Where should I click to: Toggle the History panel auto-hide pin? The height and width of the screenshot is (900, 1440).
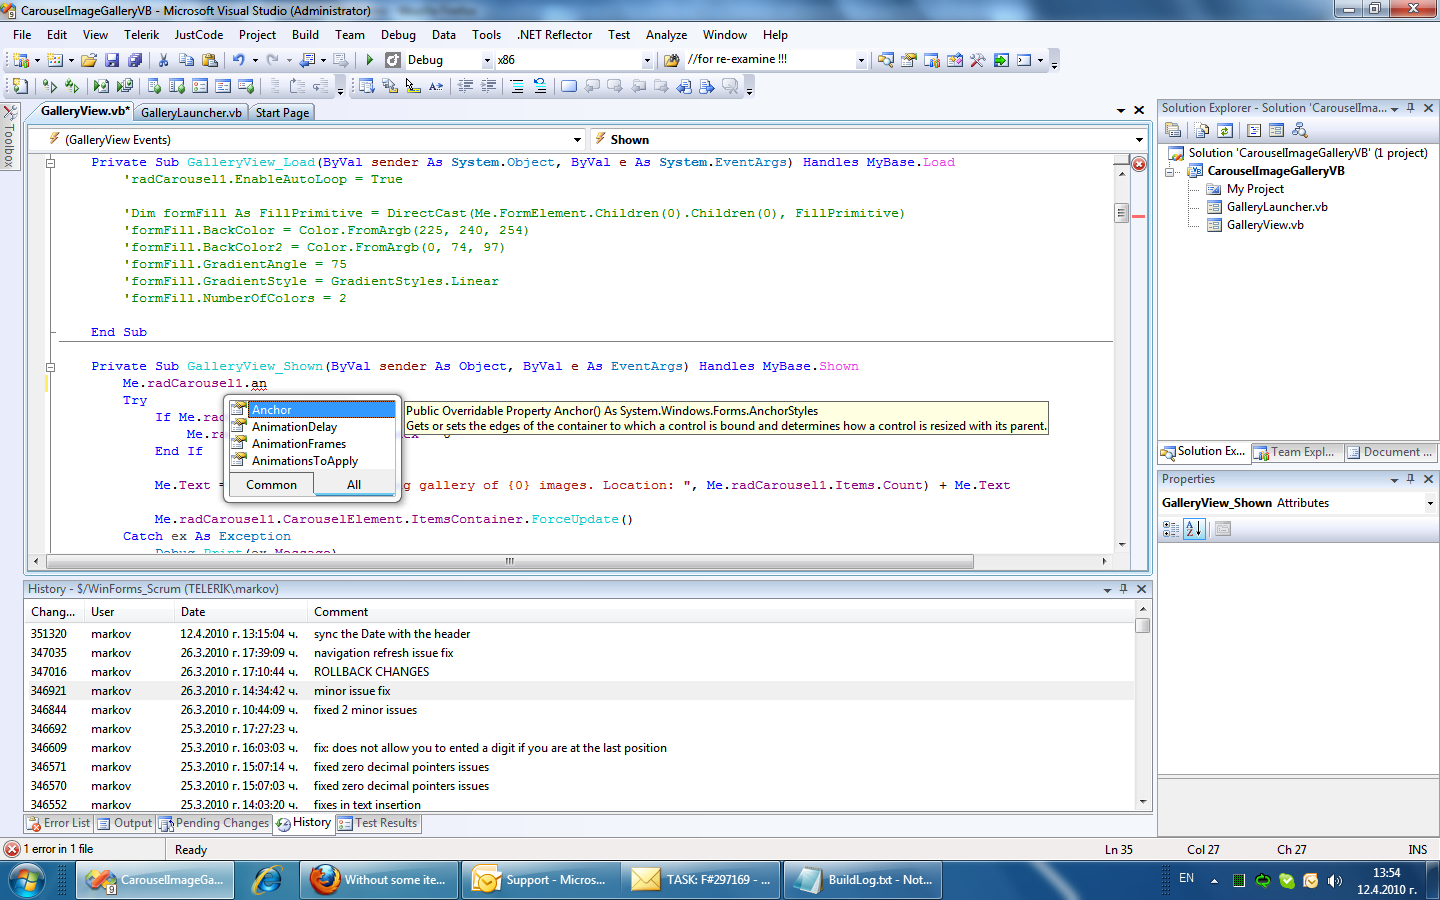coord(1124,589)
